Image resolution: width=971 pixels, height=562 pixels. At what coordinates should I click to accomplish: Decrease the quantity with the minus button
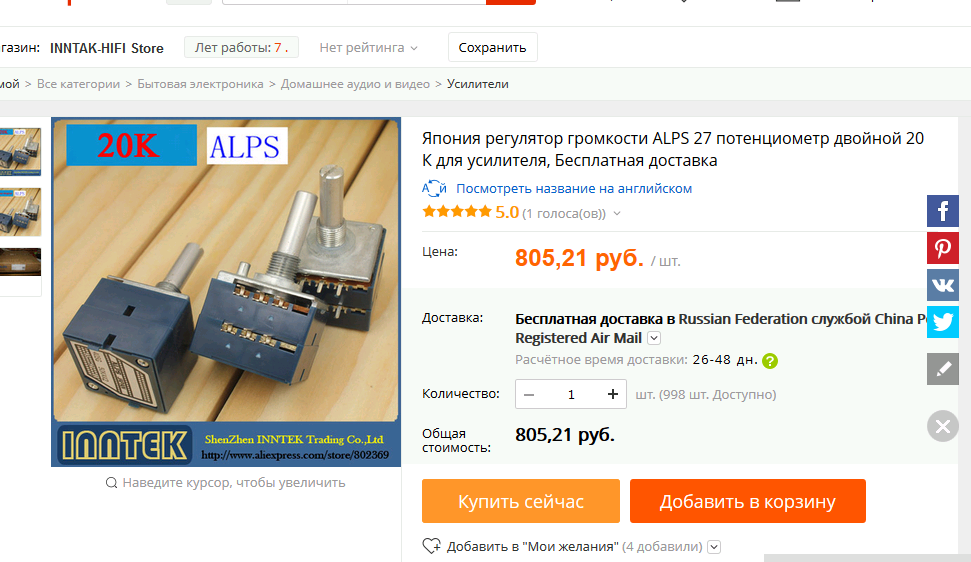529,394
